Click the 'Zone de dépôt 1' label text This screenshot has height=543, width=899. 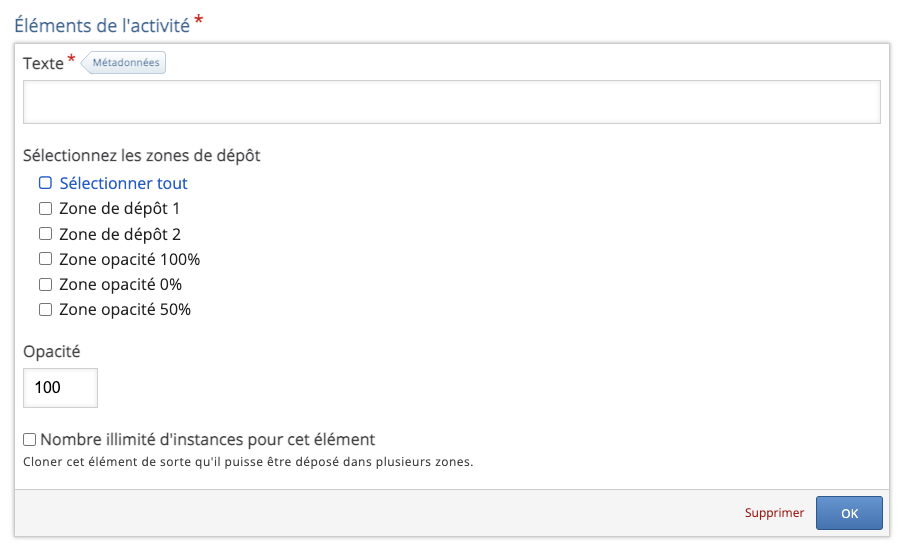click(119, 209)
